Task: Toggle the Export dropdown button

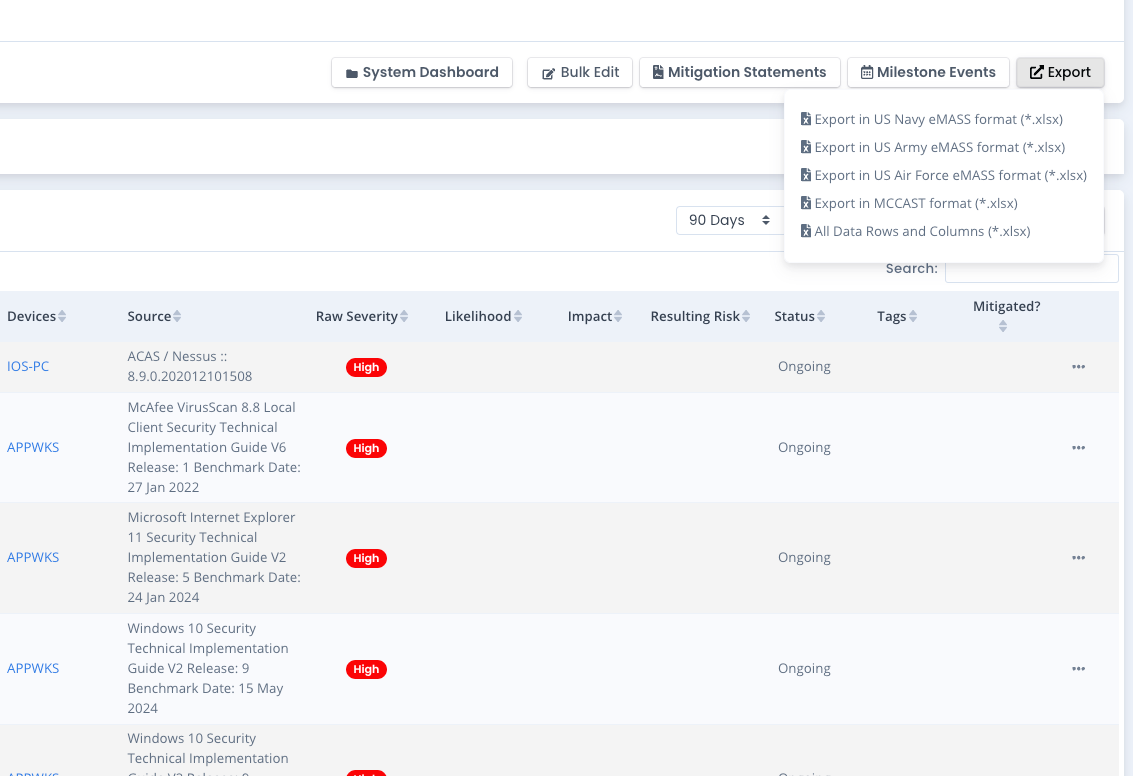Action: (1060, 72)
